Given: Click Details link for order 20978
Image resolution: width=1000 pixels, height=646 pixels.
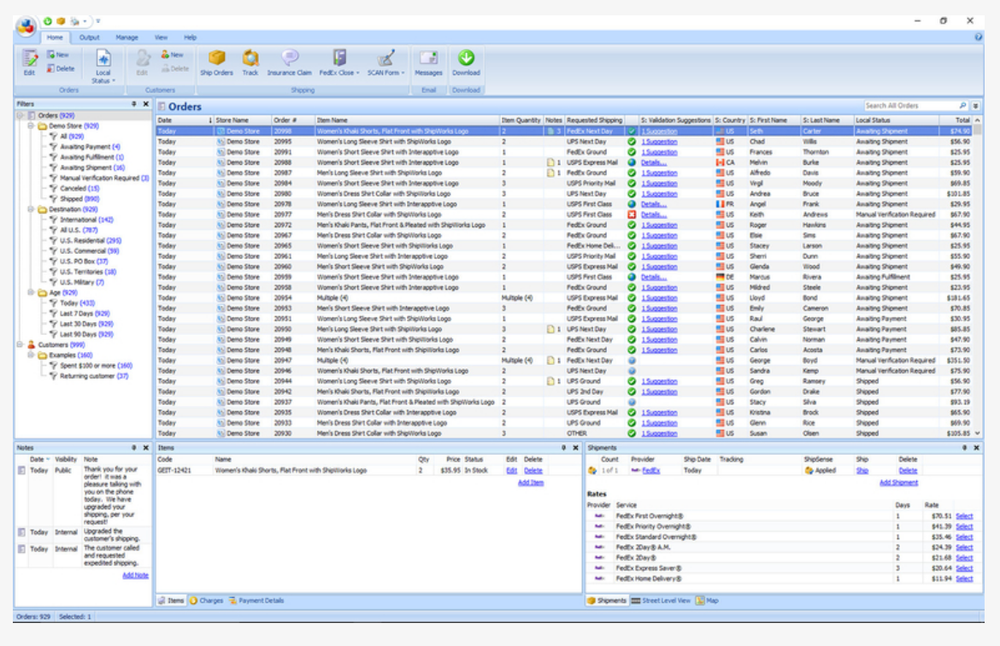Looking at the screenshot, I should pos(654,204).
